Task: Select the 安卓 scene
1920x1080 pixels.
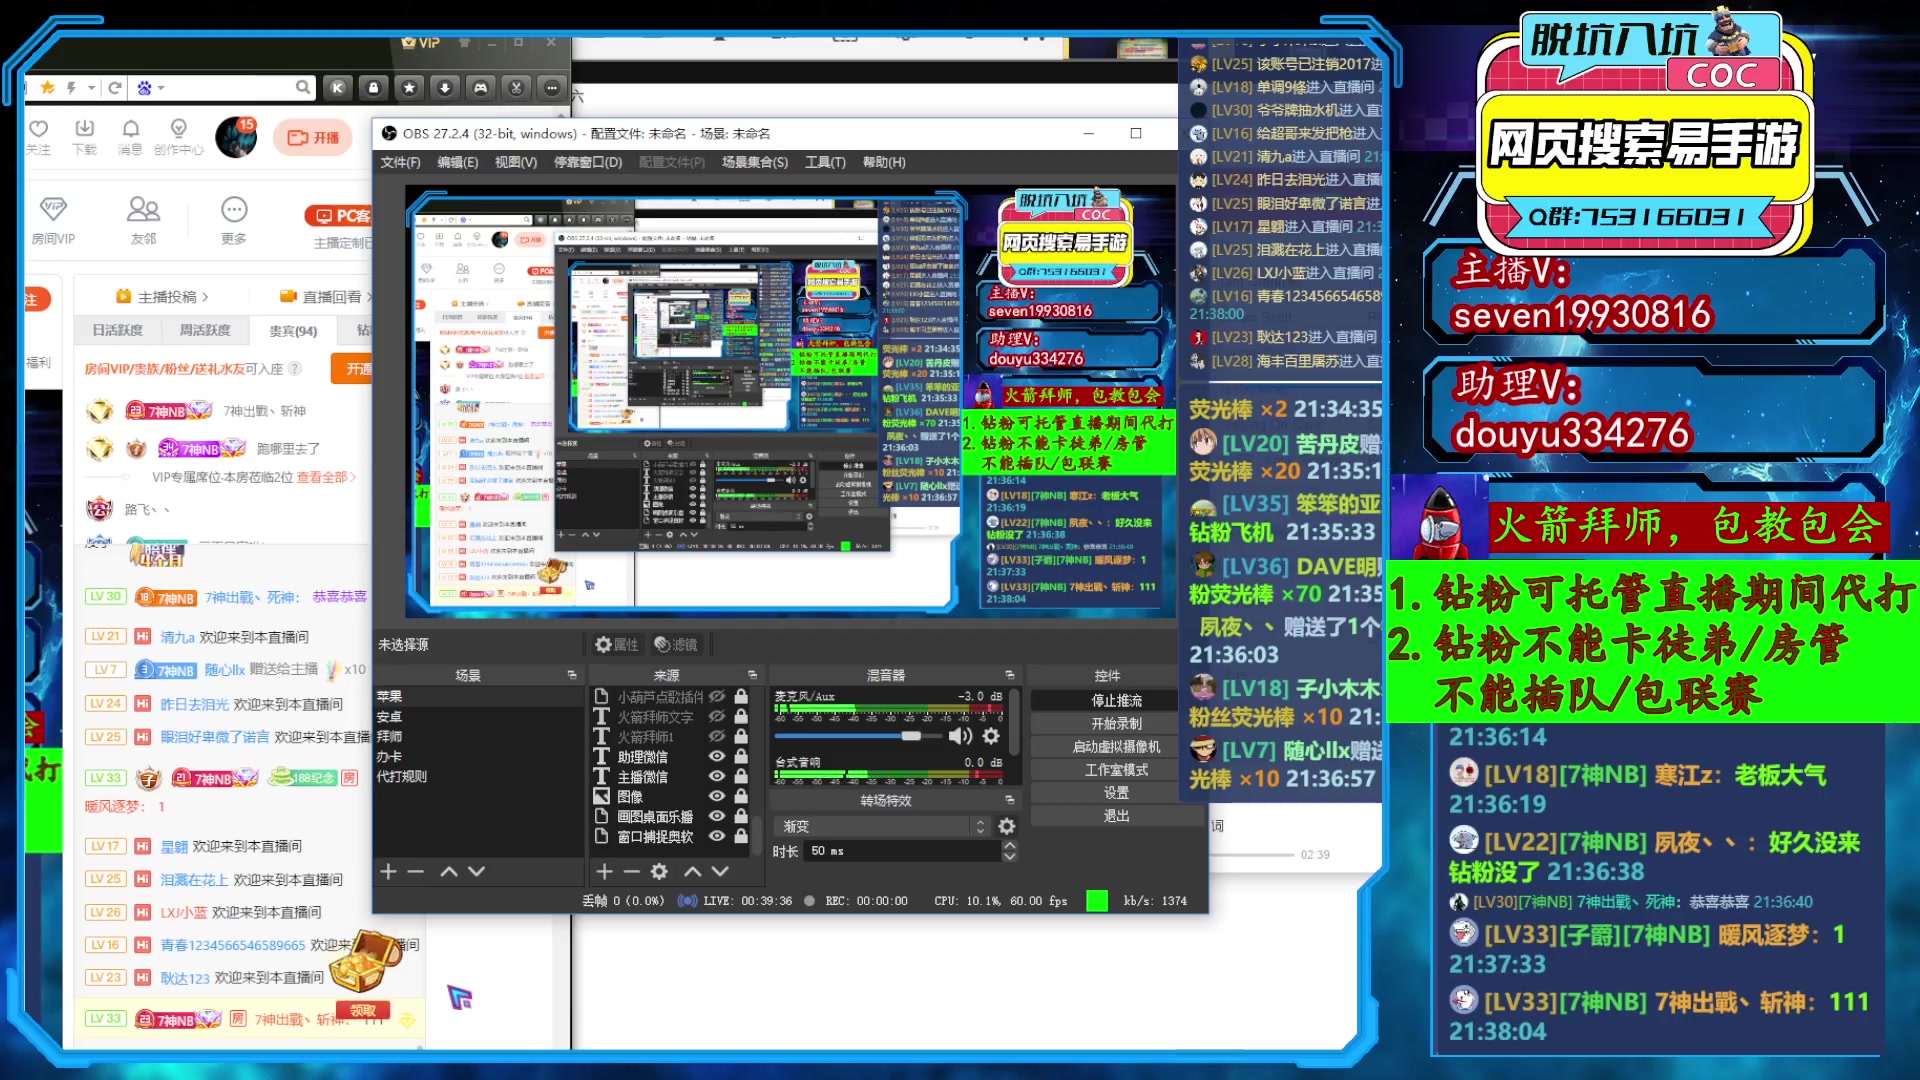Action: click(389, 716)
